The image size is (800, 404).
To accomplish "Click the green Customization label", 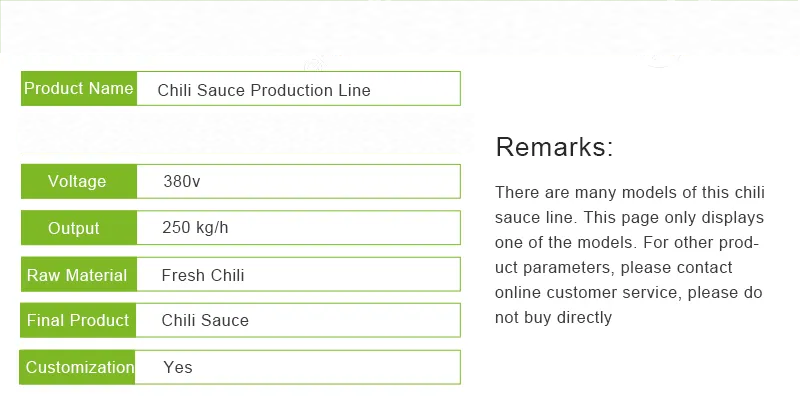I will (x=80, y=367).
